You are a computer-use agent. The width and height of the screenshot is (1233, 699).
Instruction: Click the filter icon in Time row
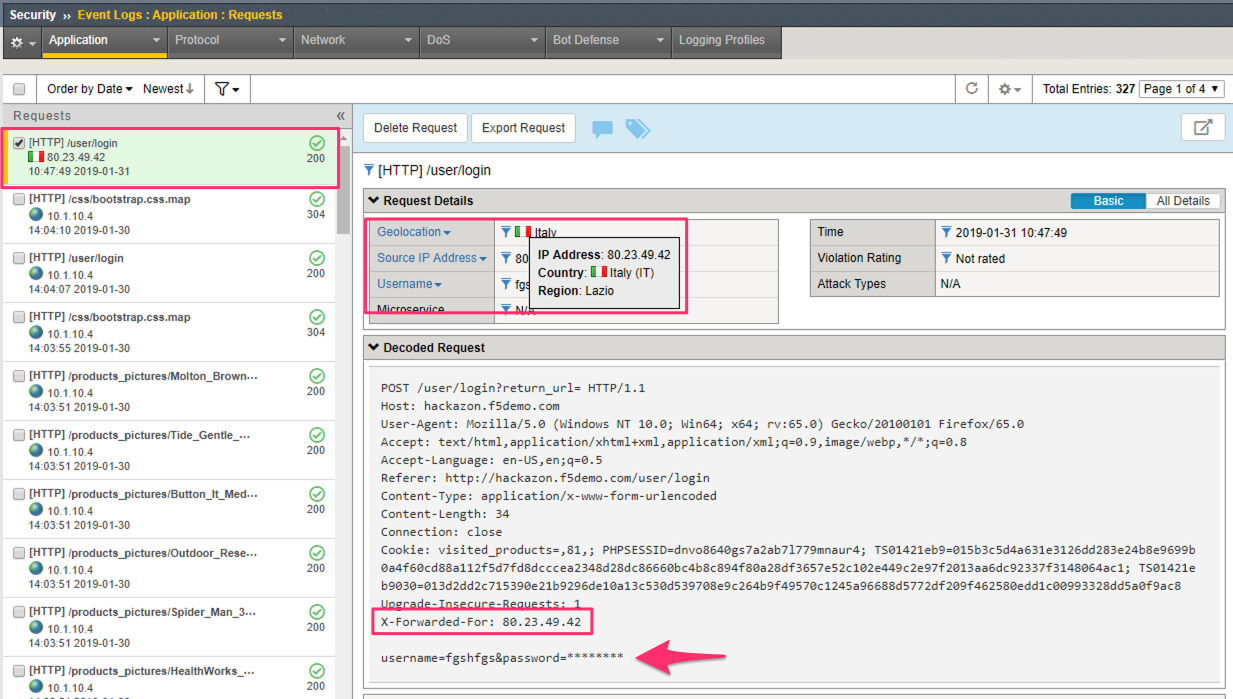pyautogui.click(x=946, y=232)
